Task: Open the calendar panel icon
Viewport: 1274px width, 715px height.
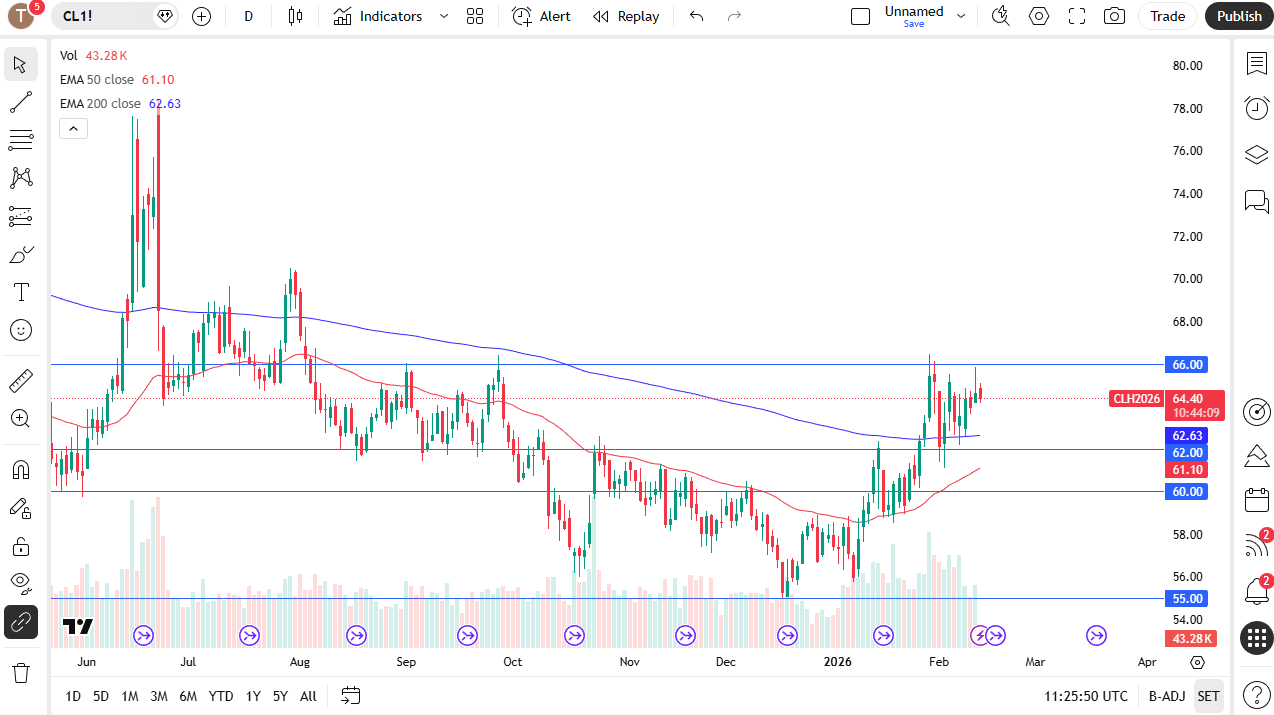Action: [x=1256, y=500]
